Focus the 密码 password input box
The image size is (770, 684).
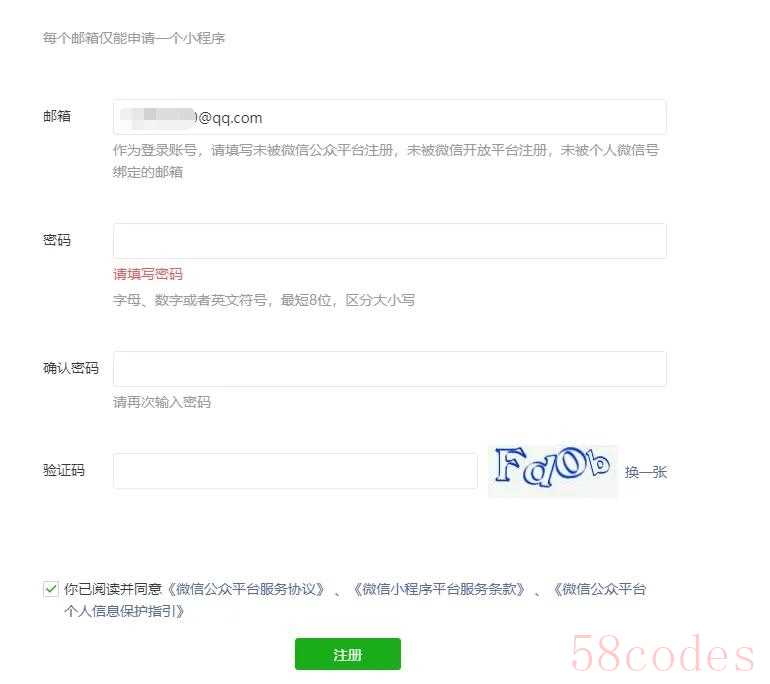pyautogui.click(x=389, y=241)
